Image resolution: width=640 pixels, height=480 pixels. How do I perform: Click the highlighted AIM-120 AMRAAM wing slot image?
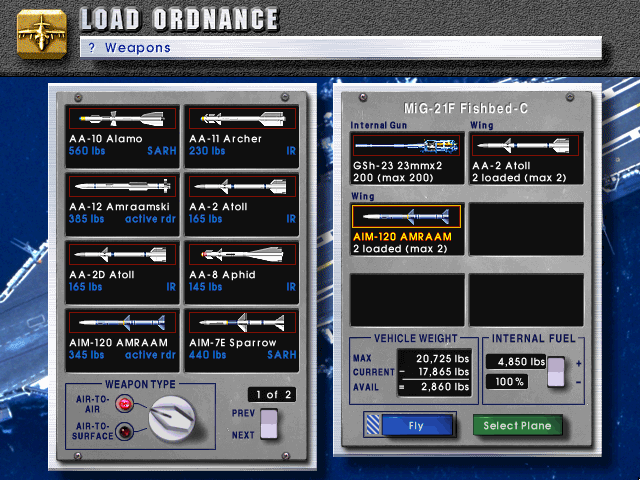(407, 216)
